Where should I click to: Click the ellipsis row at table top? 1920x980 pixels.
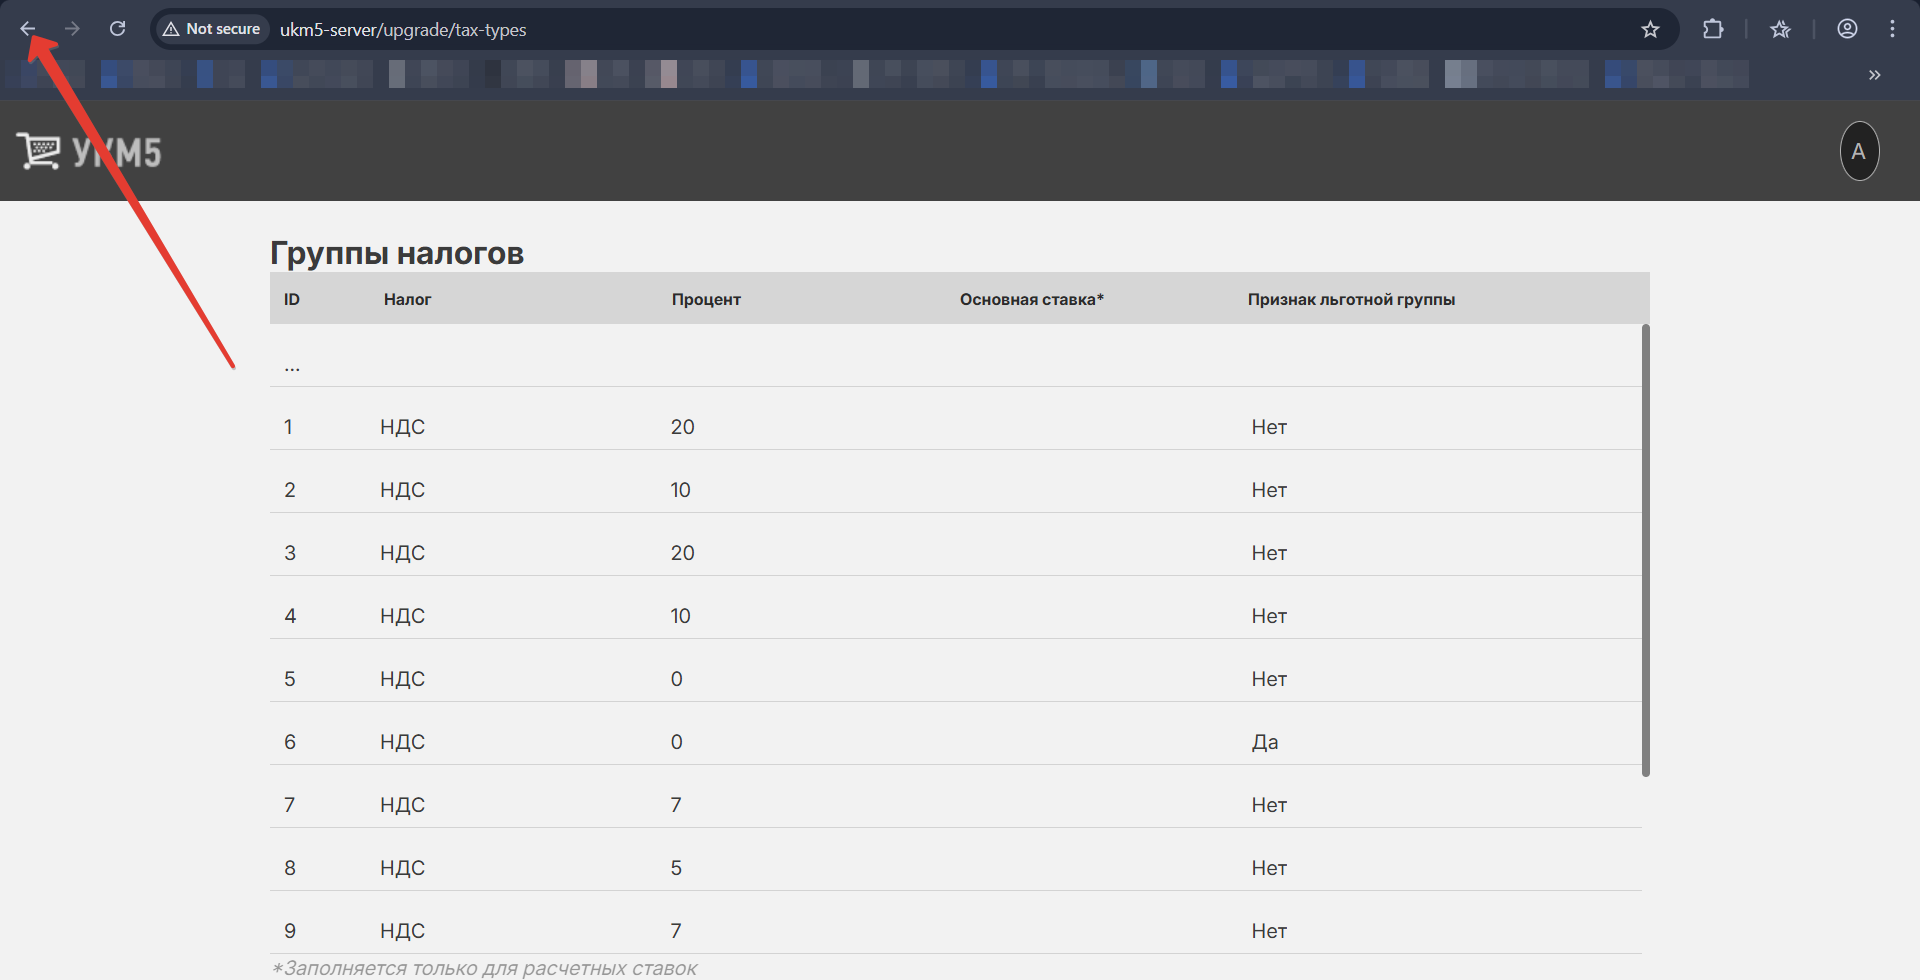[292, 367]
